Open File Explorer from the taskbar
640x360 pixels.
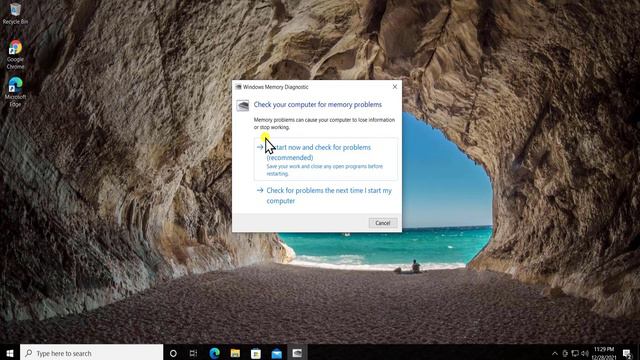pos(235,353)
